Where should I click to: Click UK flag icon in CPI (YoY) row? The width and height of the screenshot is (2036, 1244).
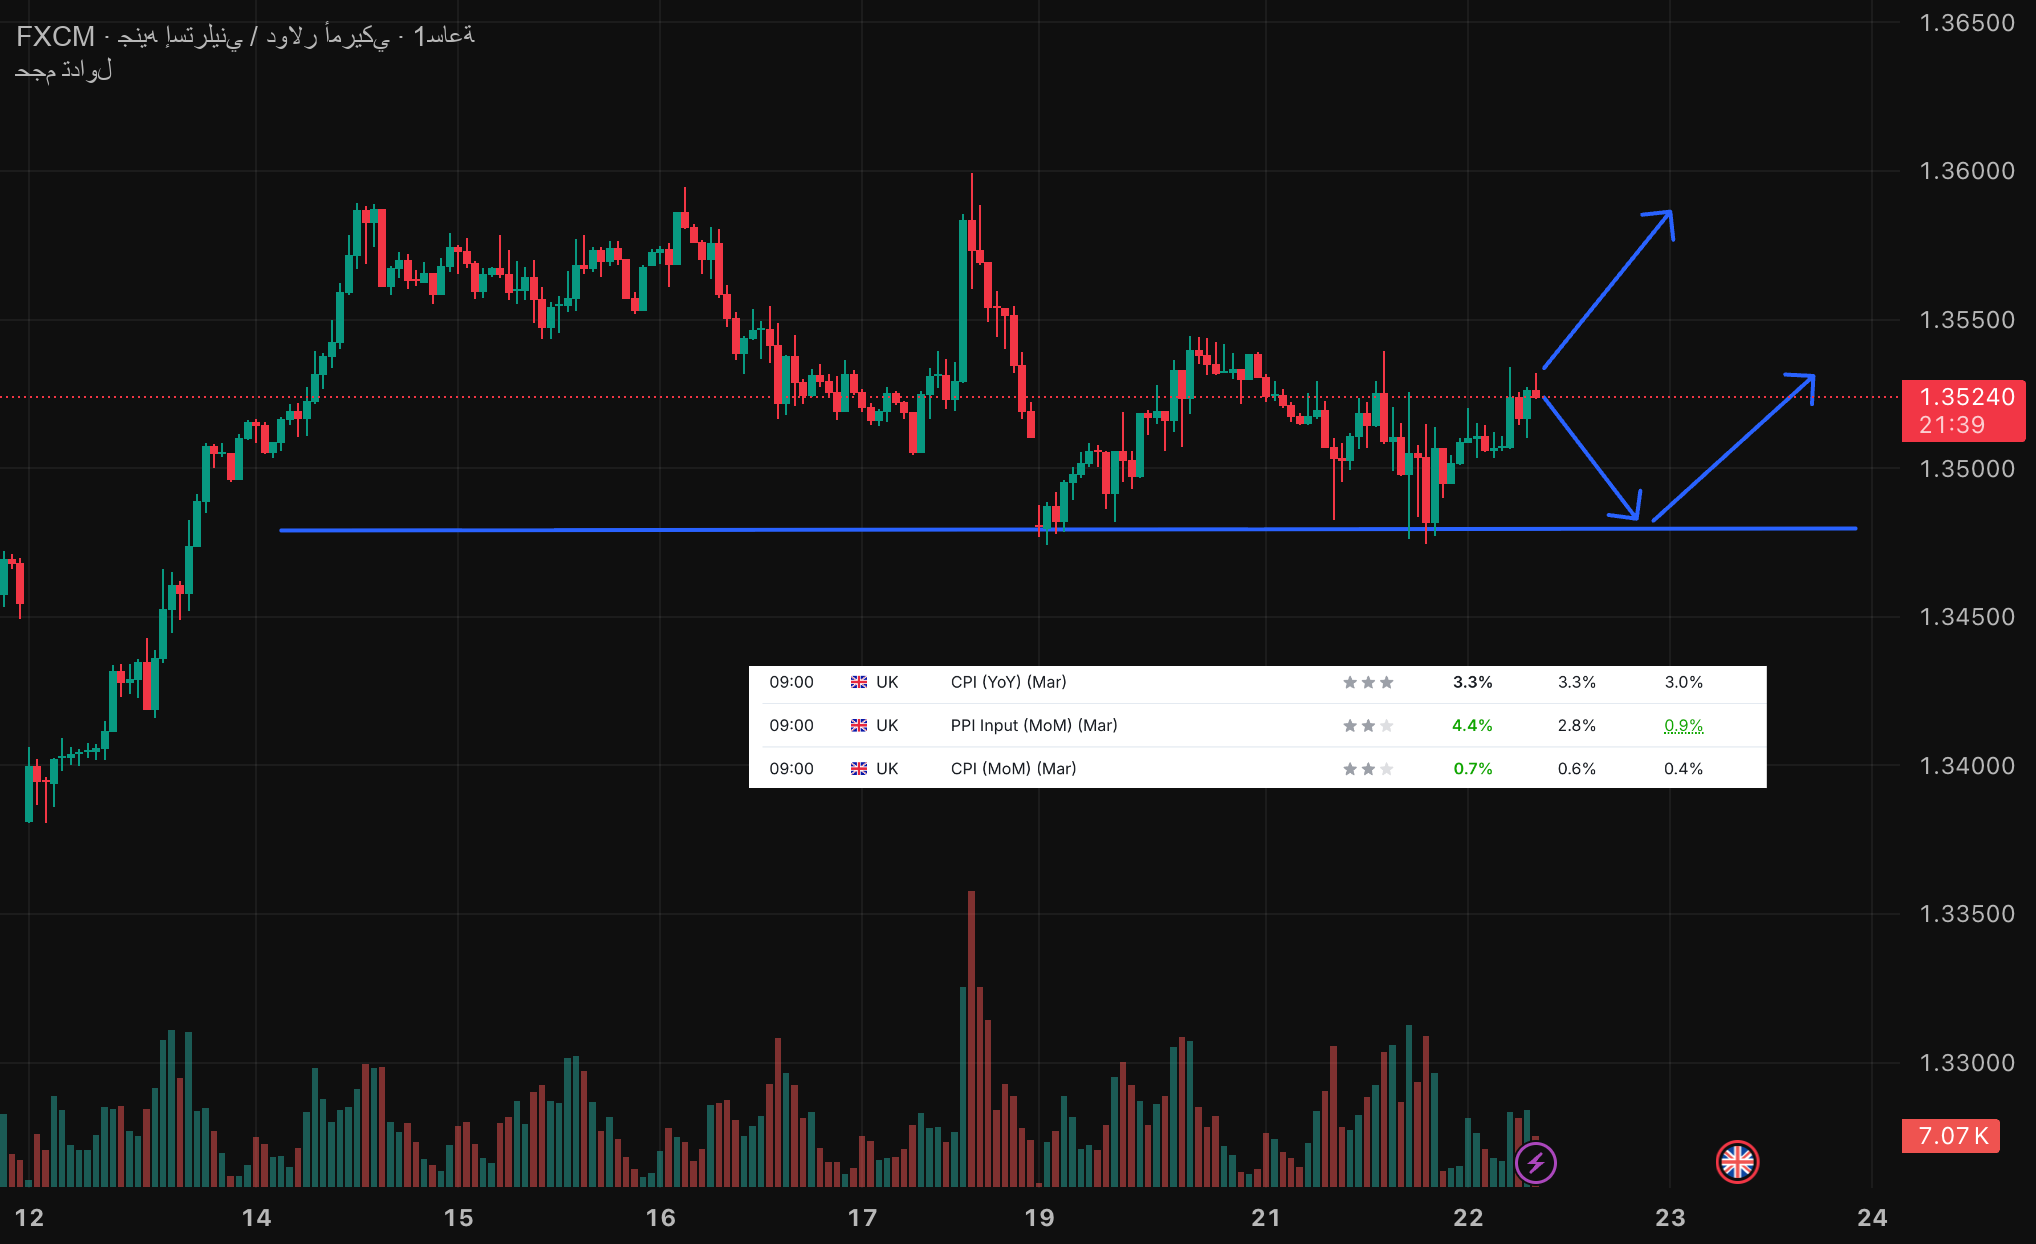coord(859,682)
